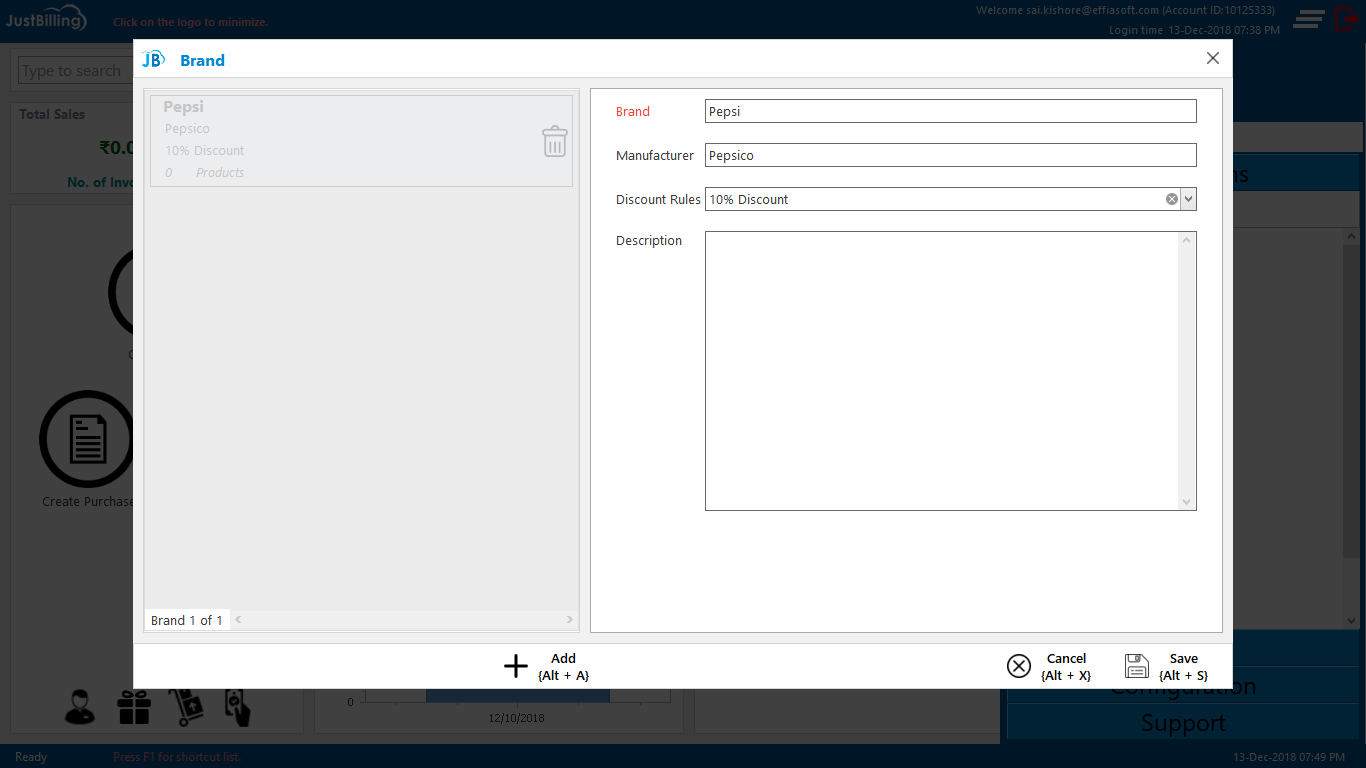Image resolution: width=1366 pixels, height=768 pixels.
Task: Clear the Discount Rules selection
Action: [1171, 199]
